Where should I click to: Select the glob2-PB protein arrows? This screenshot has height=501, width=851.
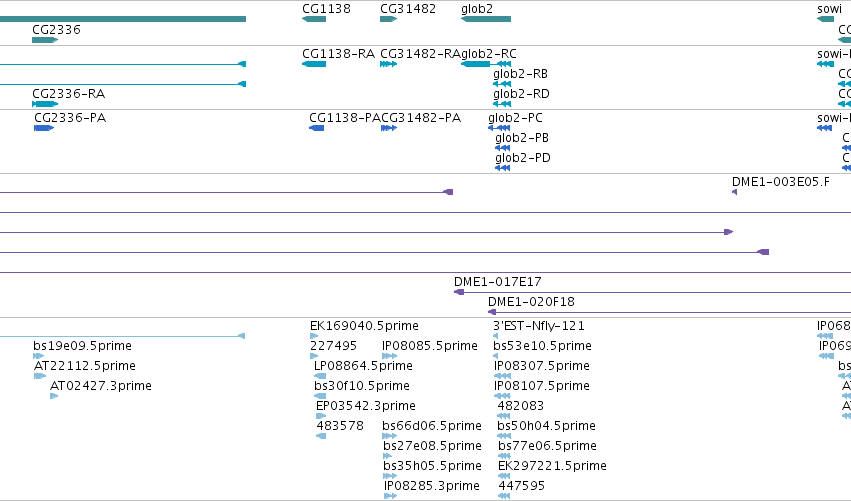click(503, 148)
